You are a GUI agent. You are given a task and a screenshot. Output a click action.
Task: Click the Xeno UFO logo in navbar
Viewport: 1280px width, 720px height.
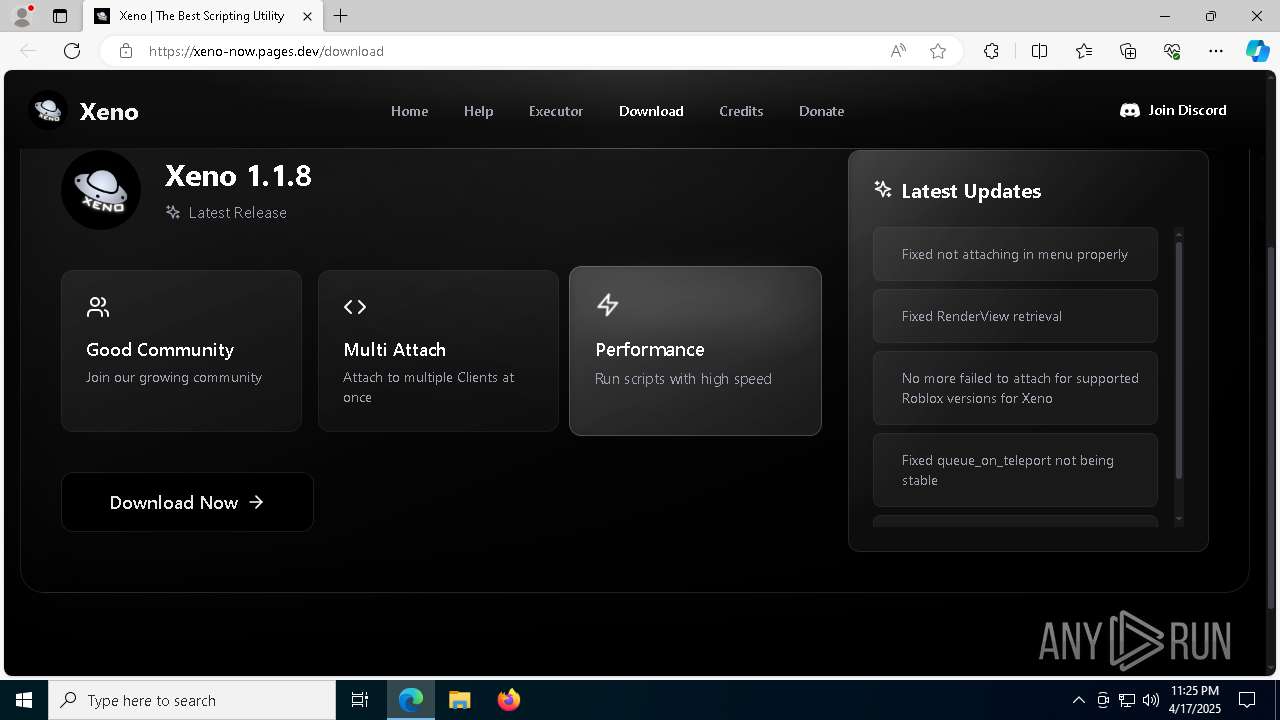click(49, 110)
